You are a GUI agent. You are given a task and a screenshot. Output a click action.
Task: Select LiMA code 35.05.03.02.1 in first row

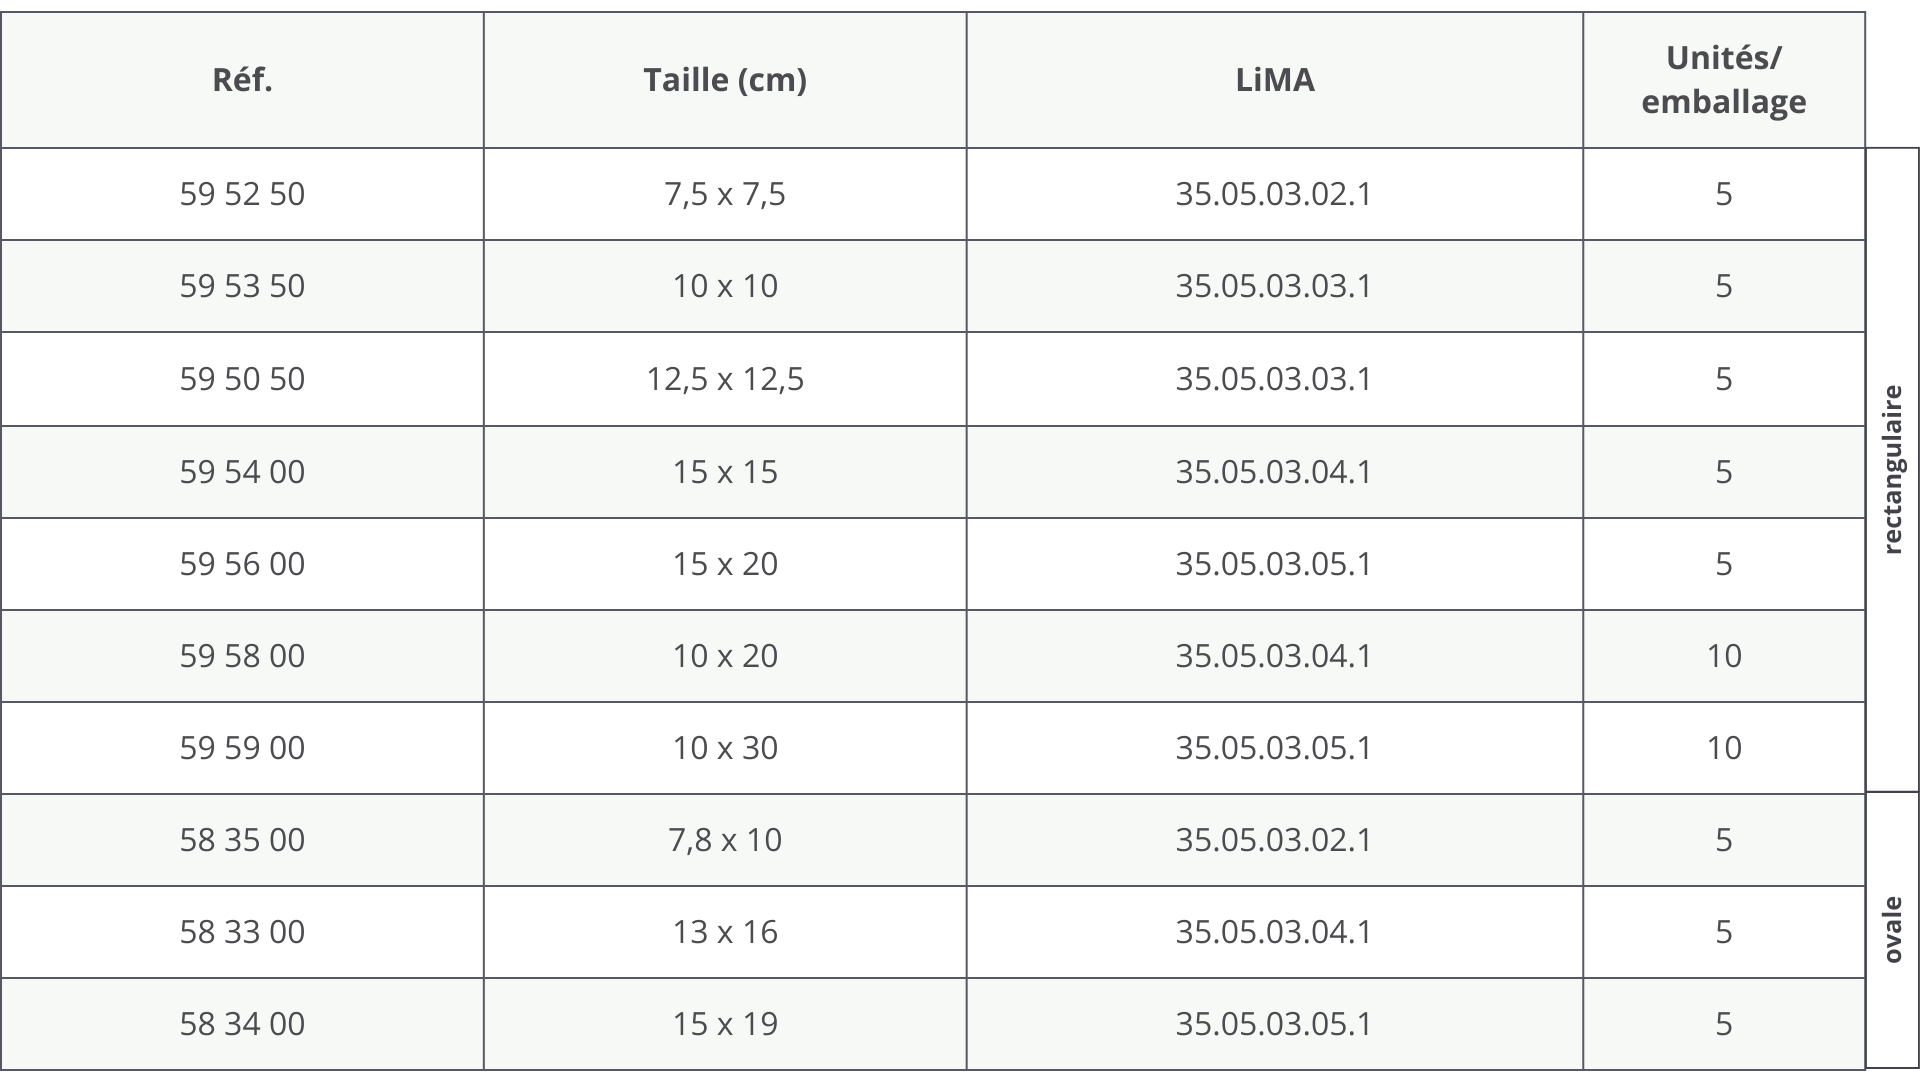point(1274,194)
